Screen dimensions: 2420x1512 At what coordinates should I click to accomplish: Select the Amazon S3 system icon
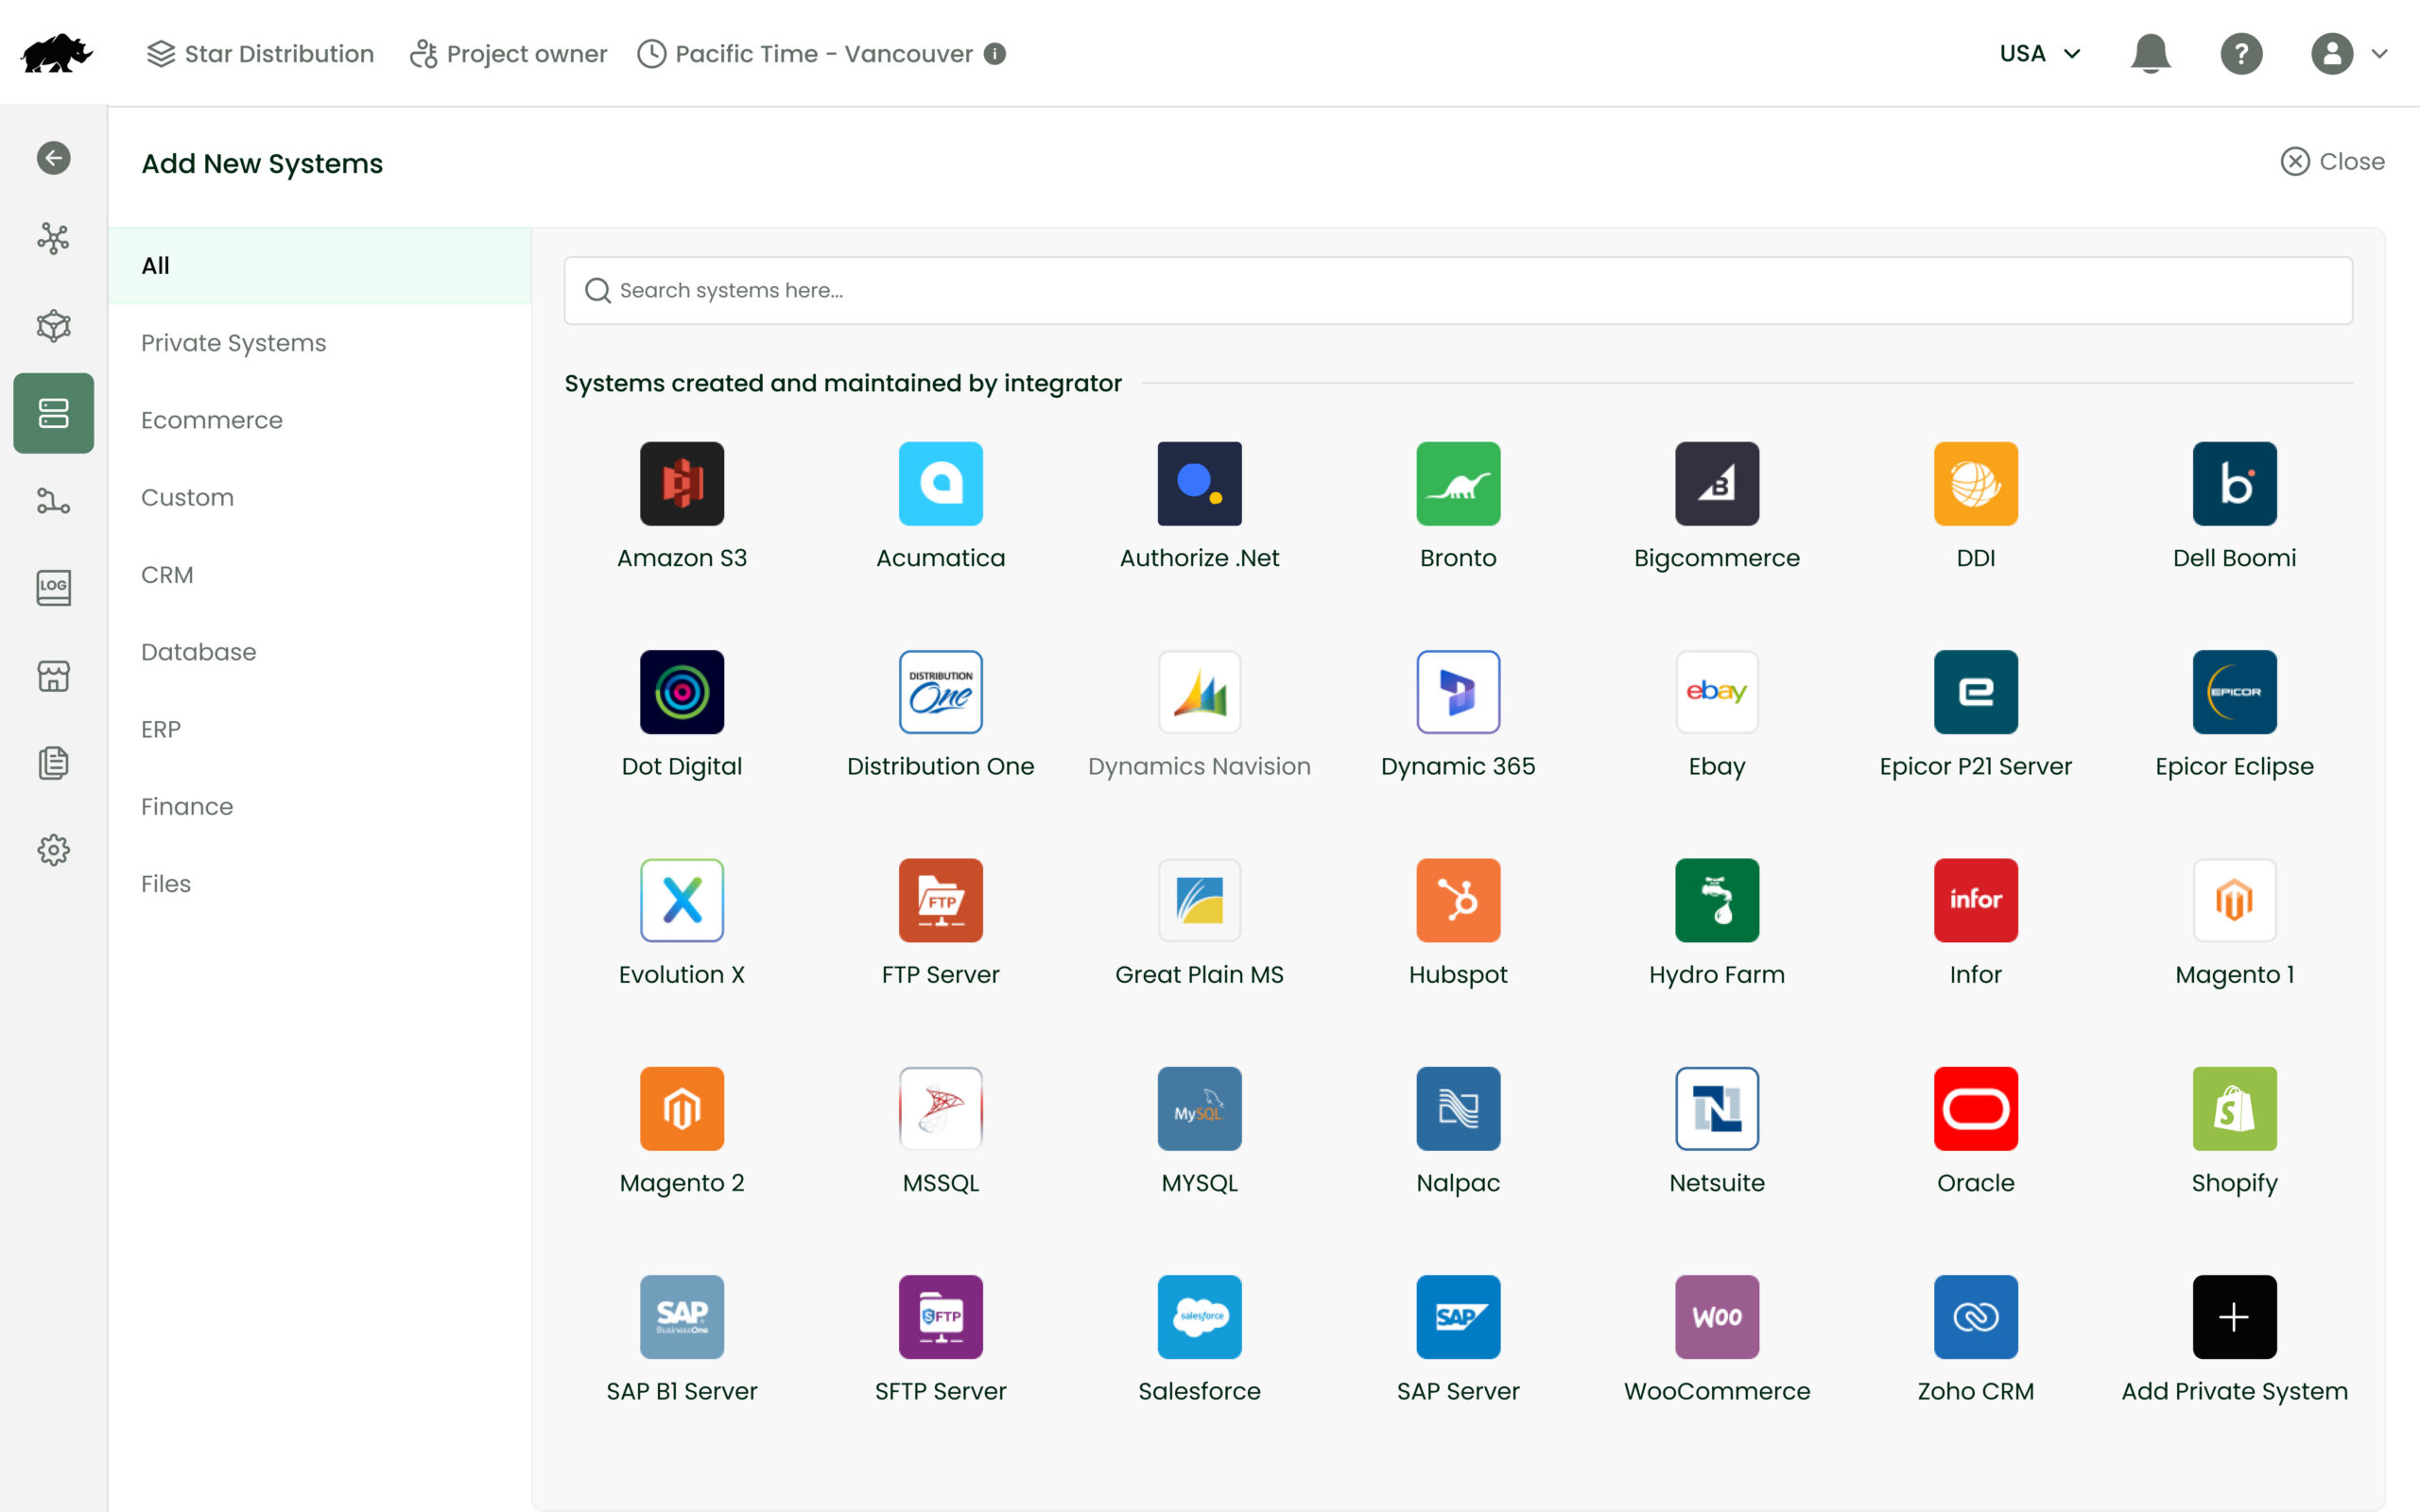click(x=681, y=484)
